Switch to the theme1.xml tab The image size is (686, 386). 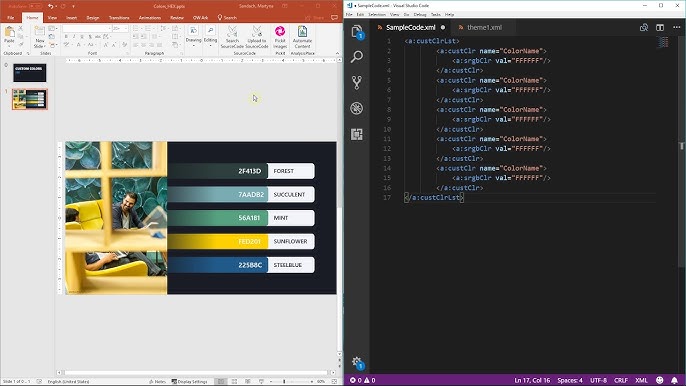coord(484,28)
